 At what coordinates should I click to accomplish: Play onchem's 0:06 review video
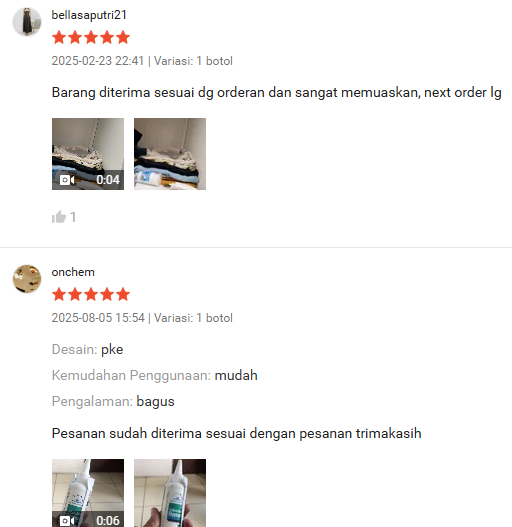[x=88, y=493]
